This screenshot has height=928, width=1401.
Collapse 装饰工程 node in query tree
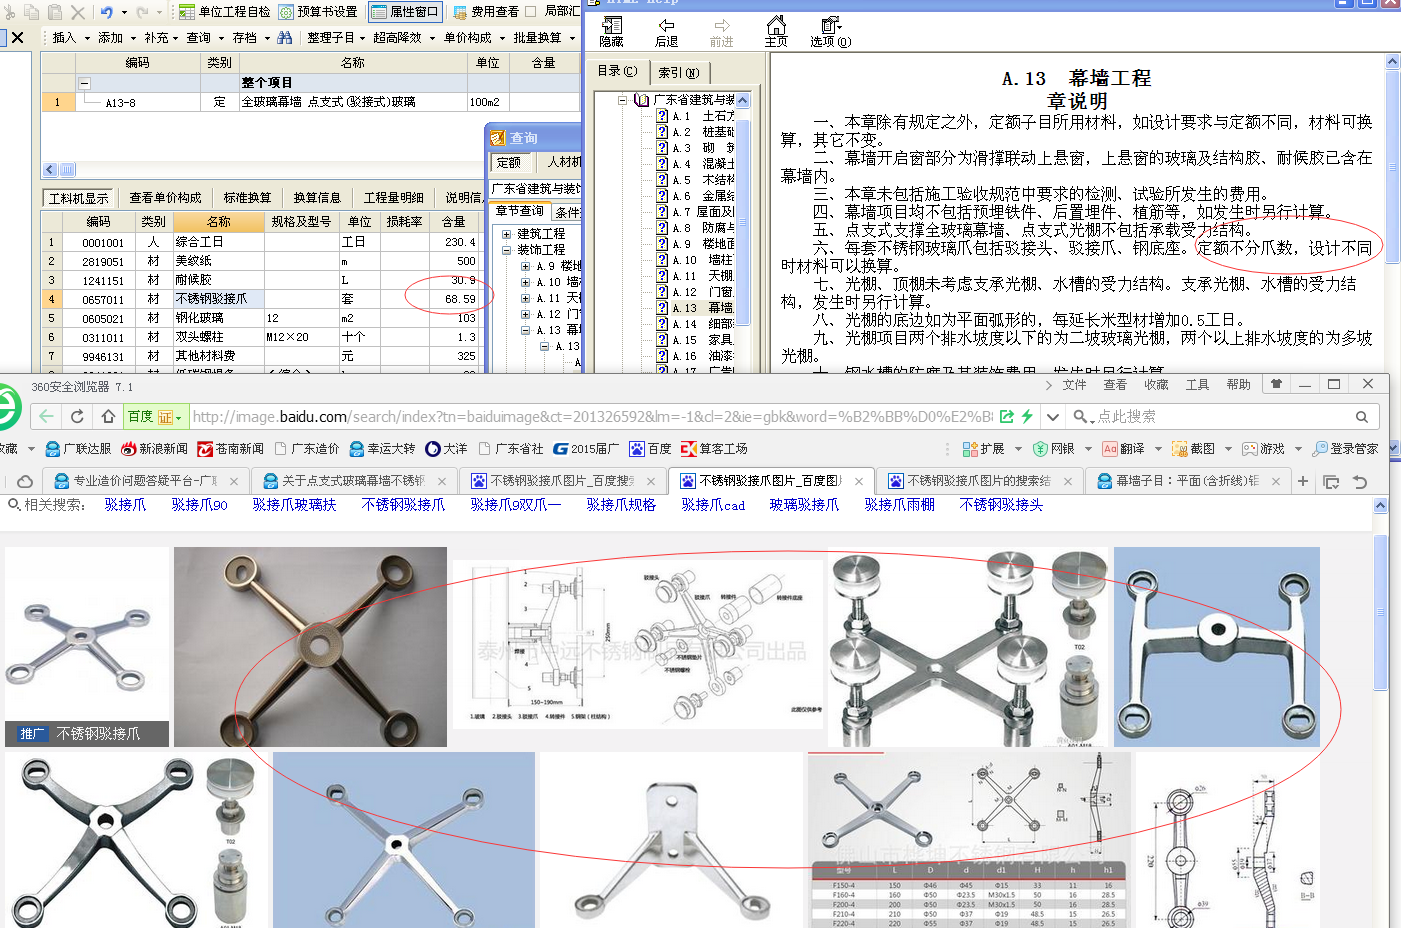pos(507,250)
